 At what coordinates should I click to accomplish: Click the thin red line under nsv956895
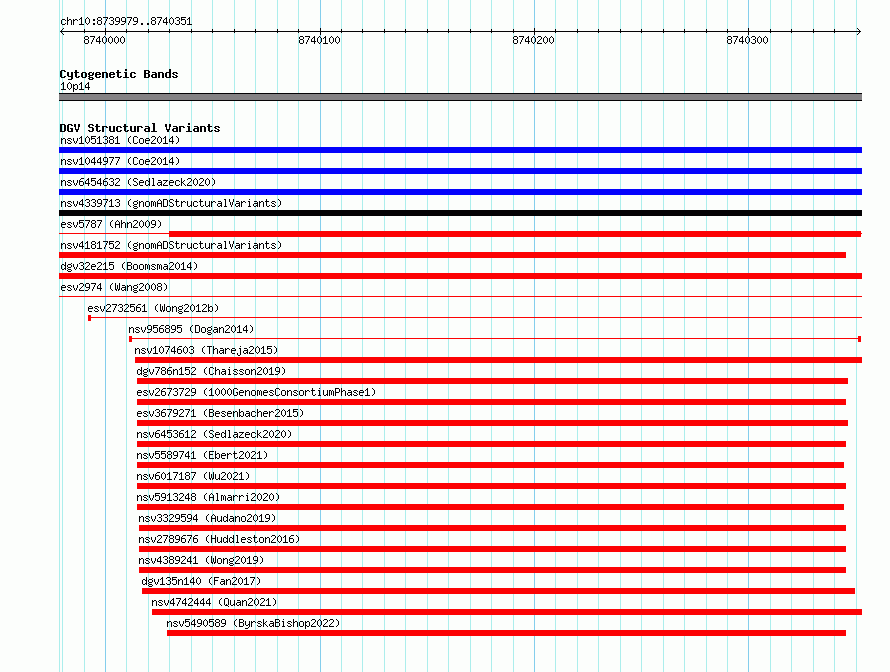(495, 339)
